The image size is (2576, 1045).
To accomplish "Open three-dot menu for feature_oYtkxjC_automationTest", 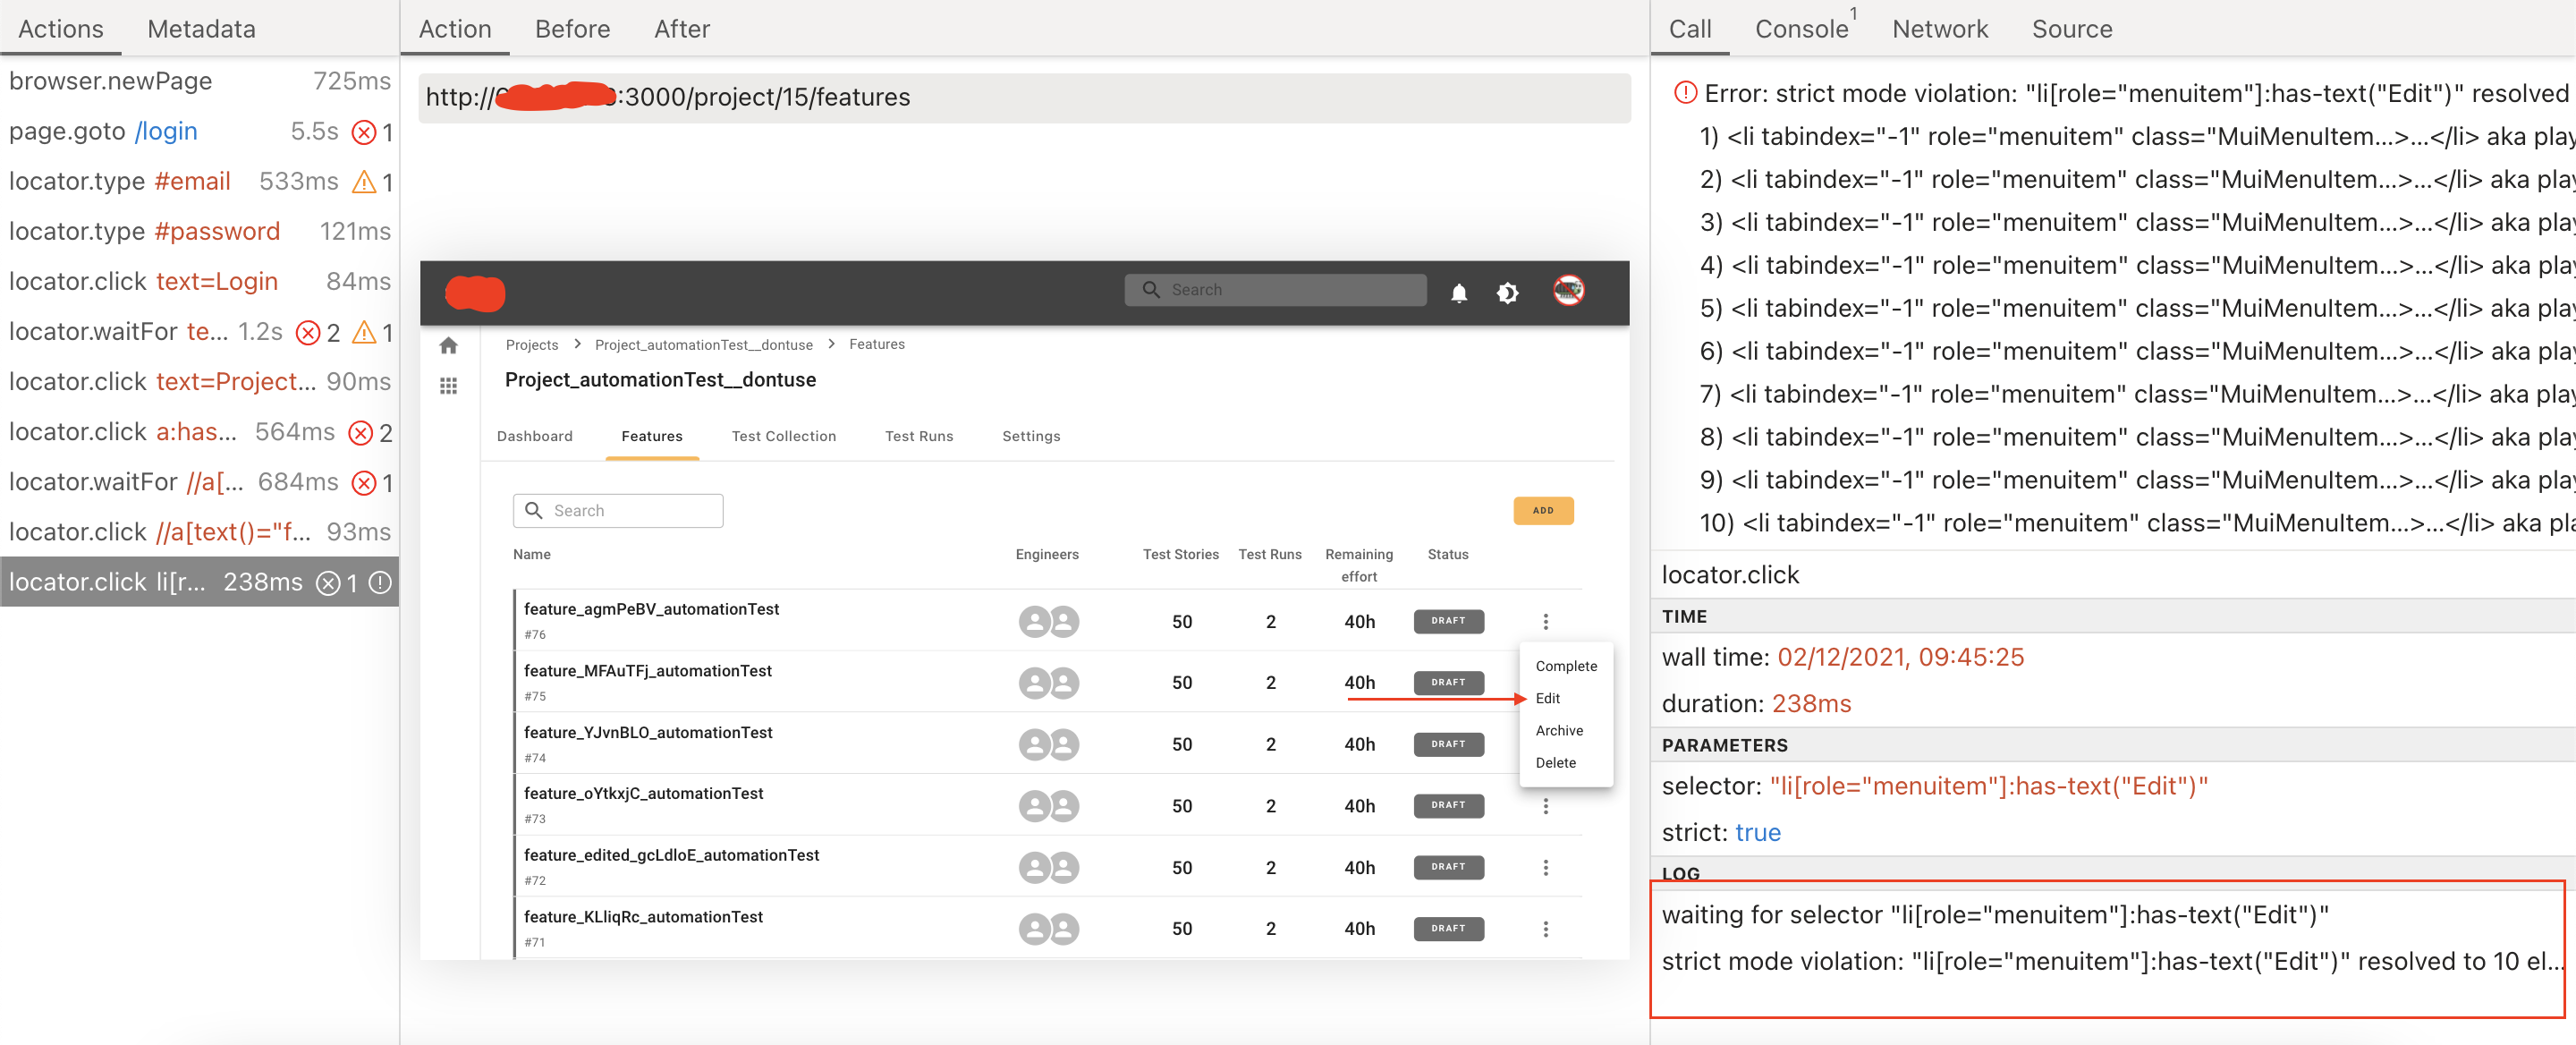I will point(1545,805).
